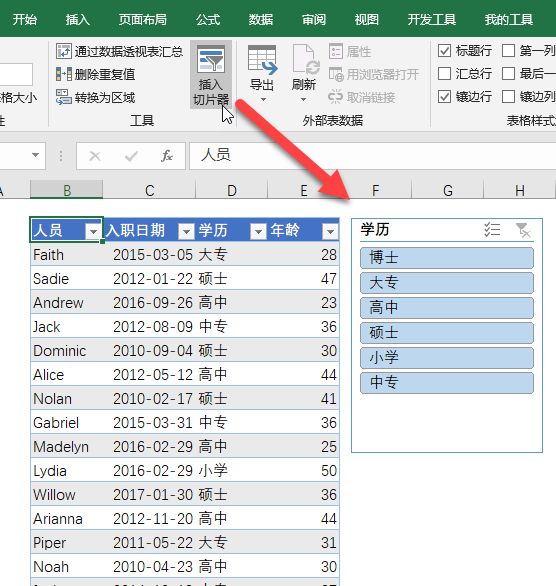Click the insert function fx icon

click(167, 155)
